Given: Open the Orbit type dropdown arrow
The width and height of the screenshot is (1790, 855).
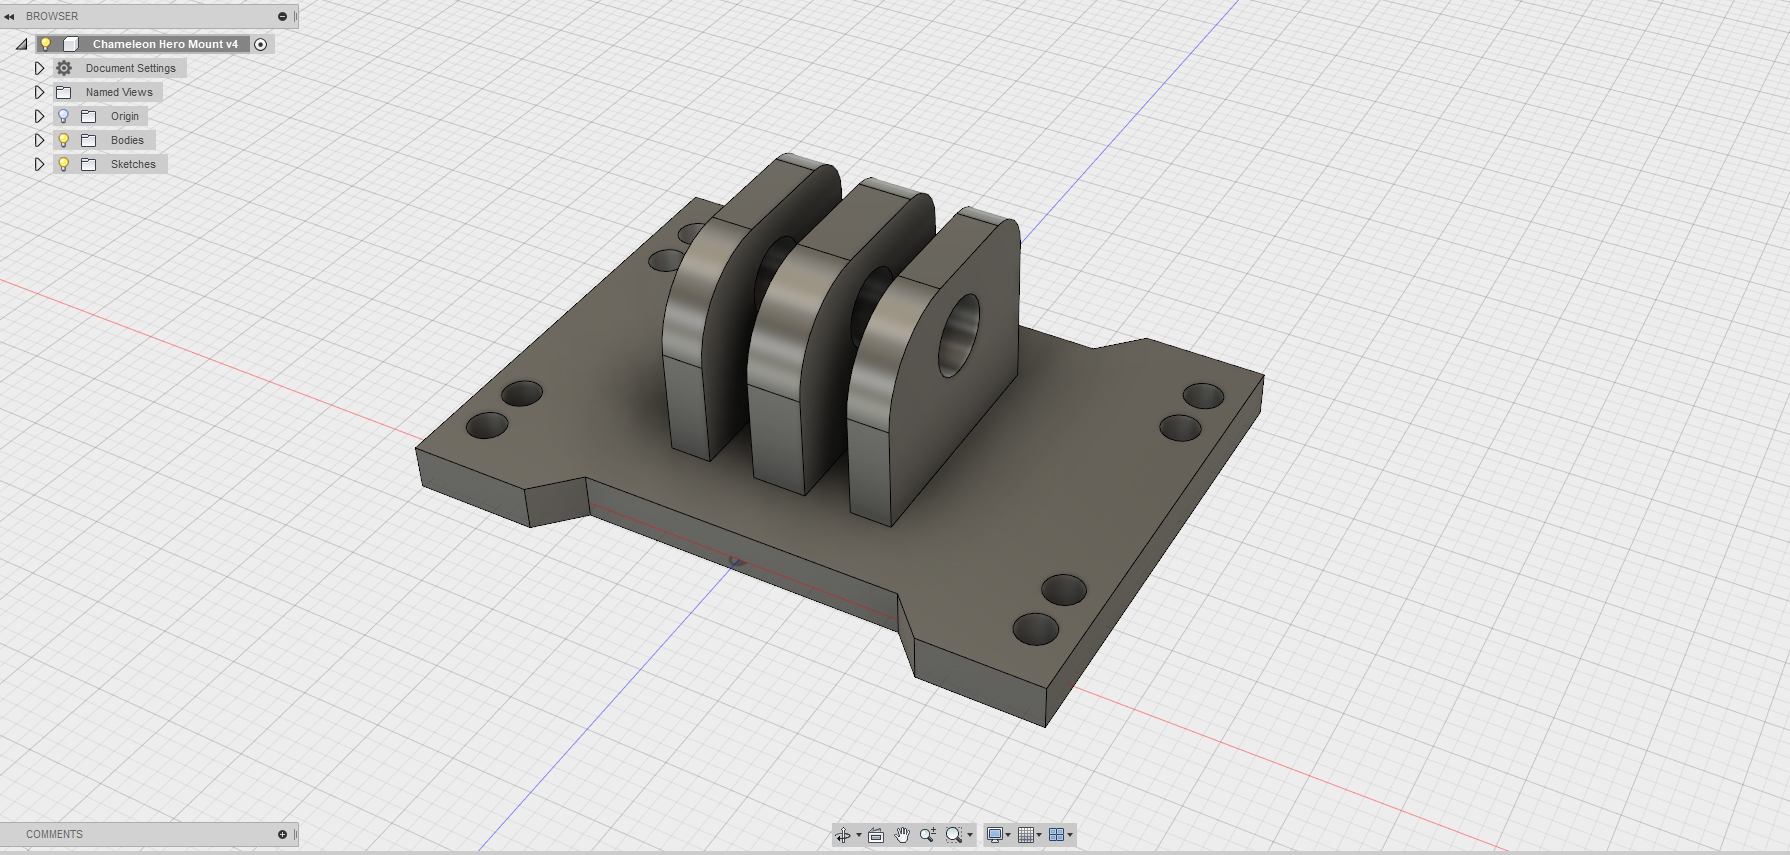Looking at the screenshot, I should tap(859, 835).
